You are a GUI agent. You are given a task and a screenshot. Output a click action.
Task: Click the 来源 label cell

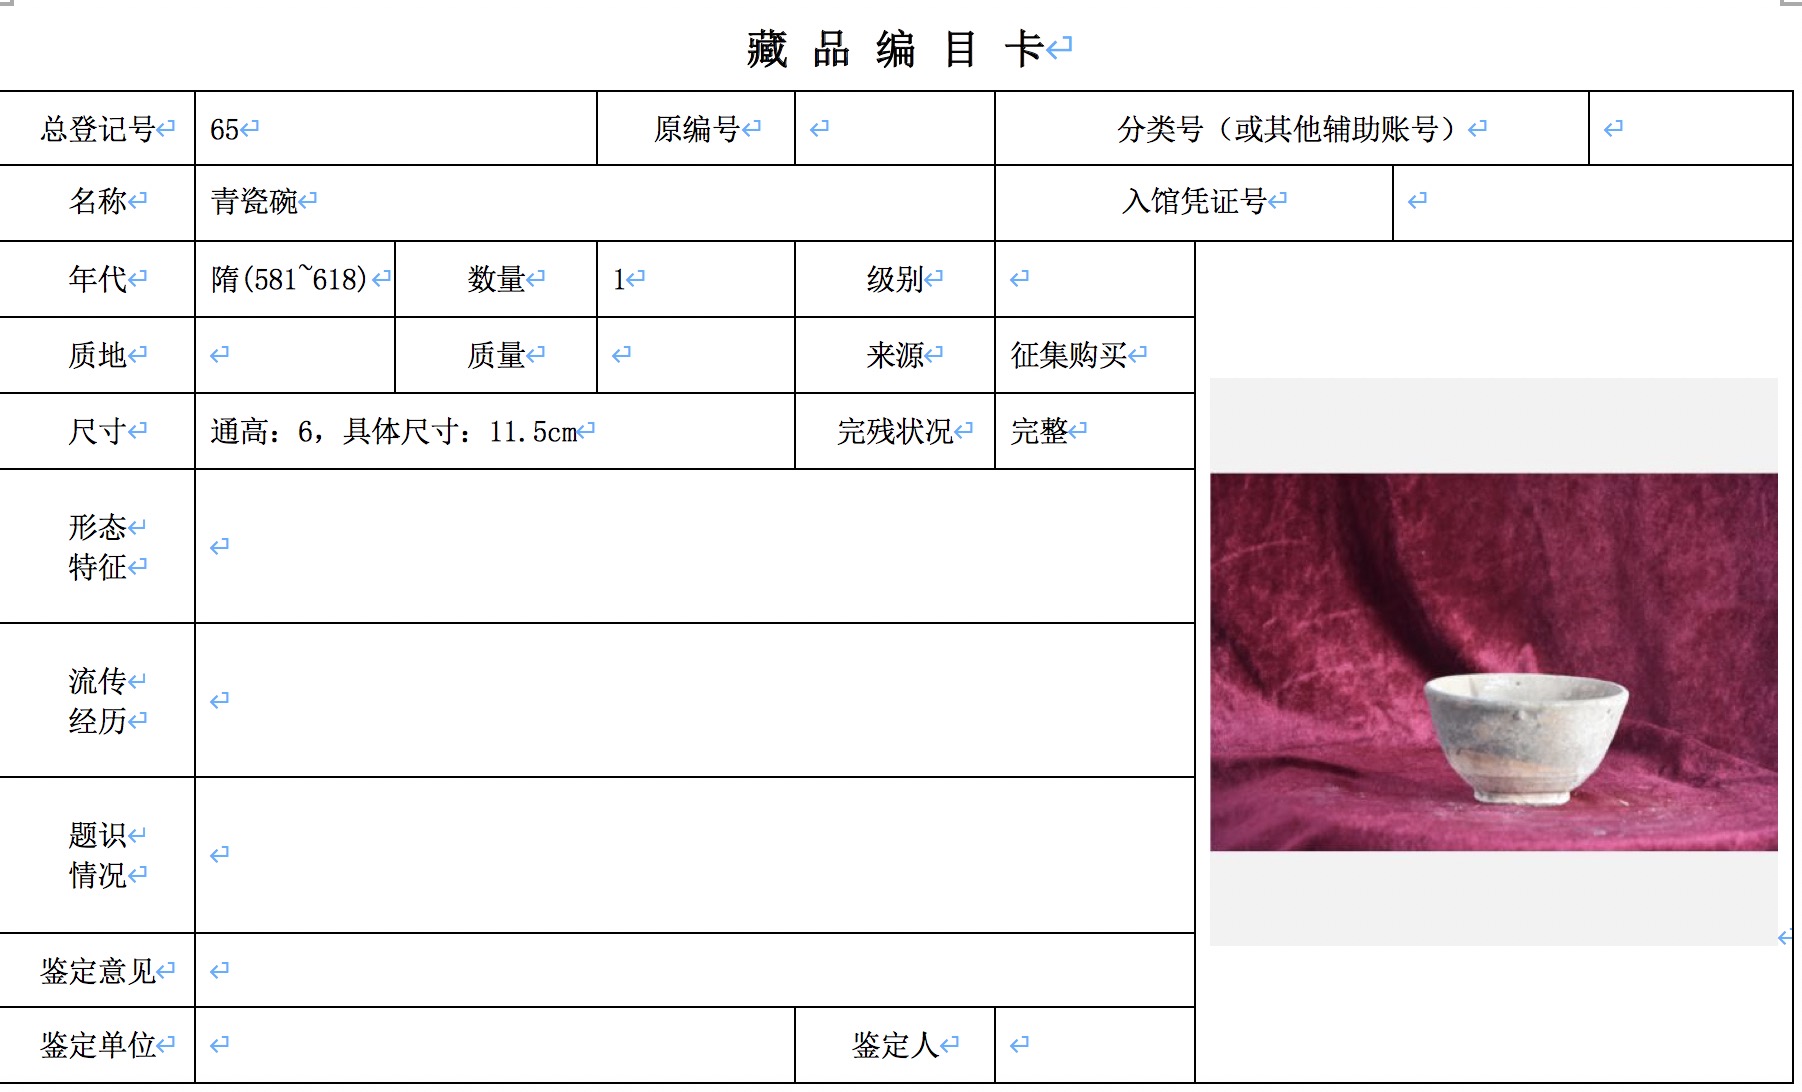pyautogui.click(x=895, y=355)
